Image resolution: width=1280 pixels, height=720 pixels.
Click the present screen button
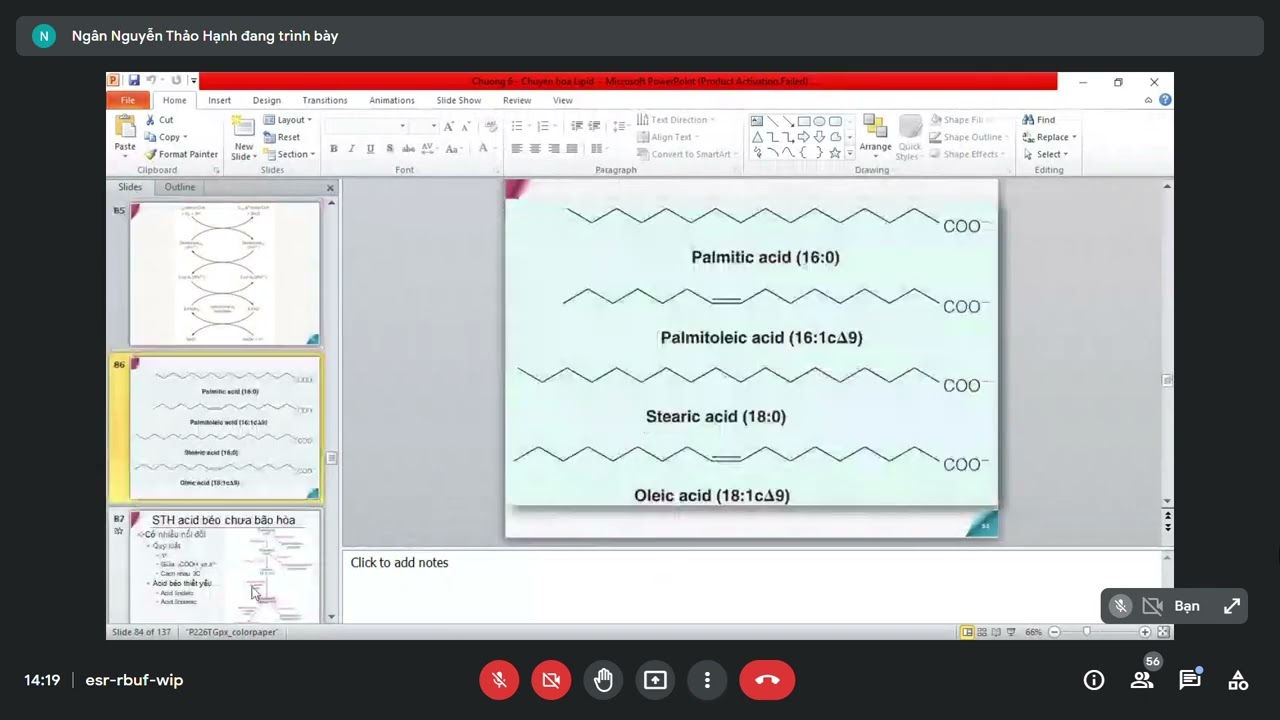(x=655, y=680)
